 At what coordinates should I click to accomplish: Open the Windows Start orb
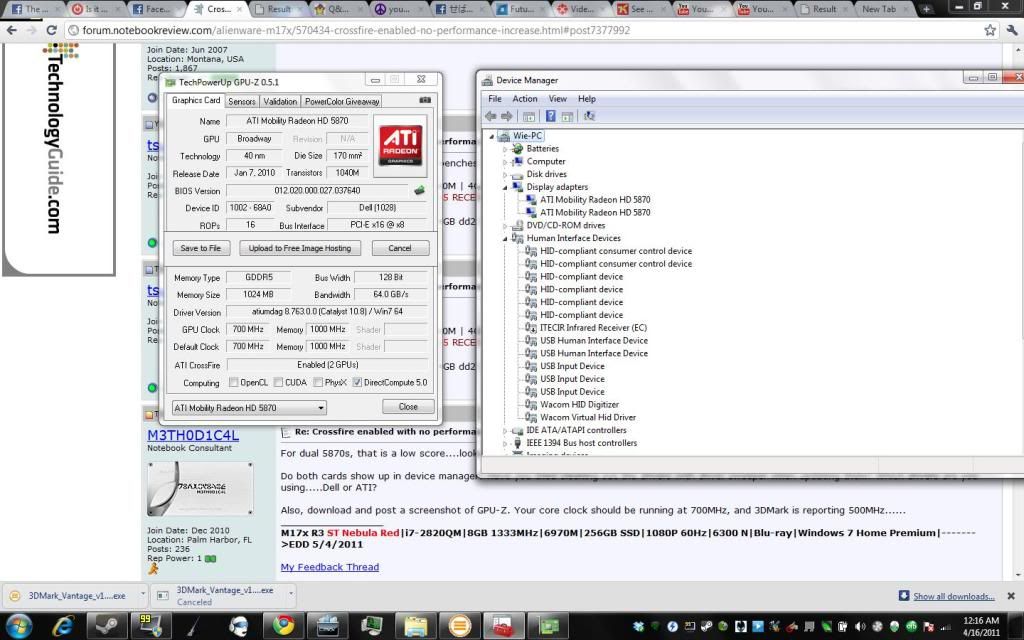[18, 626]
